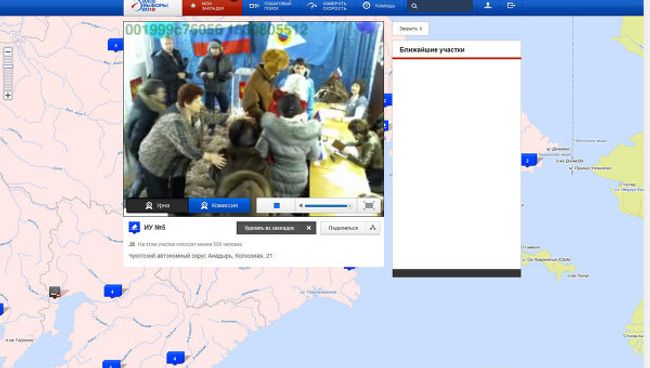Stop the video playback

pos(276,206)
